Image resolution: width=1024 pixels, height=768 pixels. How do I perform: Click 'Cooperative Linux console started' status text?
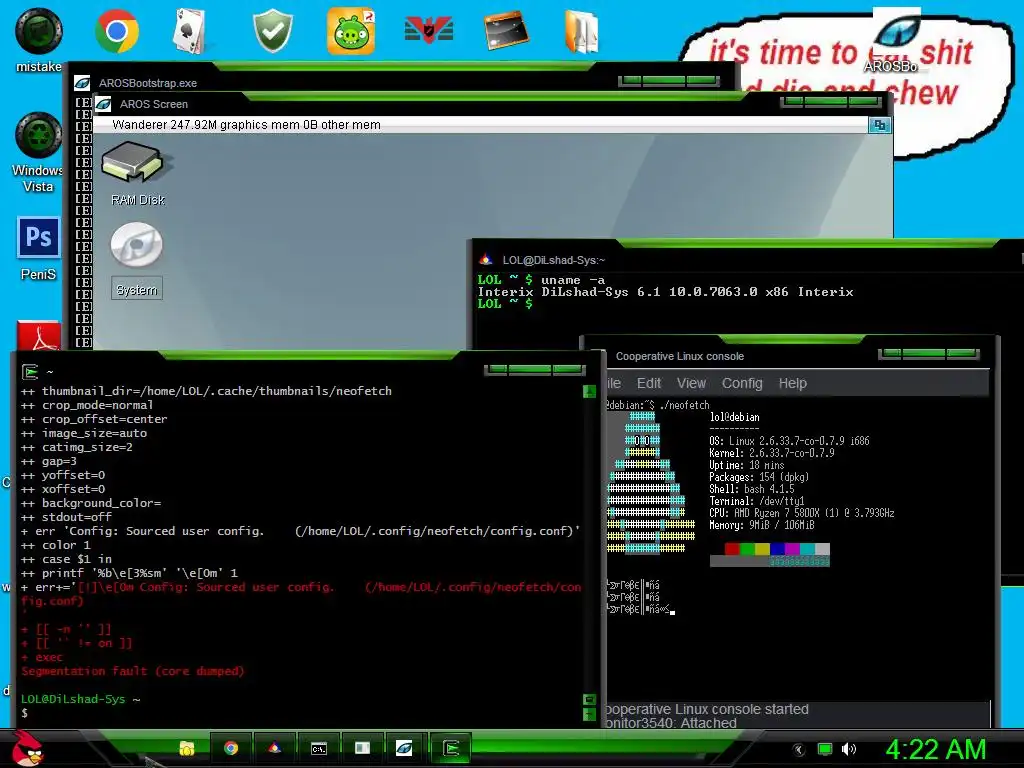pyautogui.click(x=707, y=709)
